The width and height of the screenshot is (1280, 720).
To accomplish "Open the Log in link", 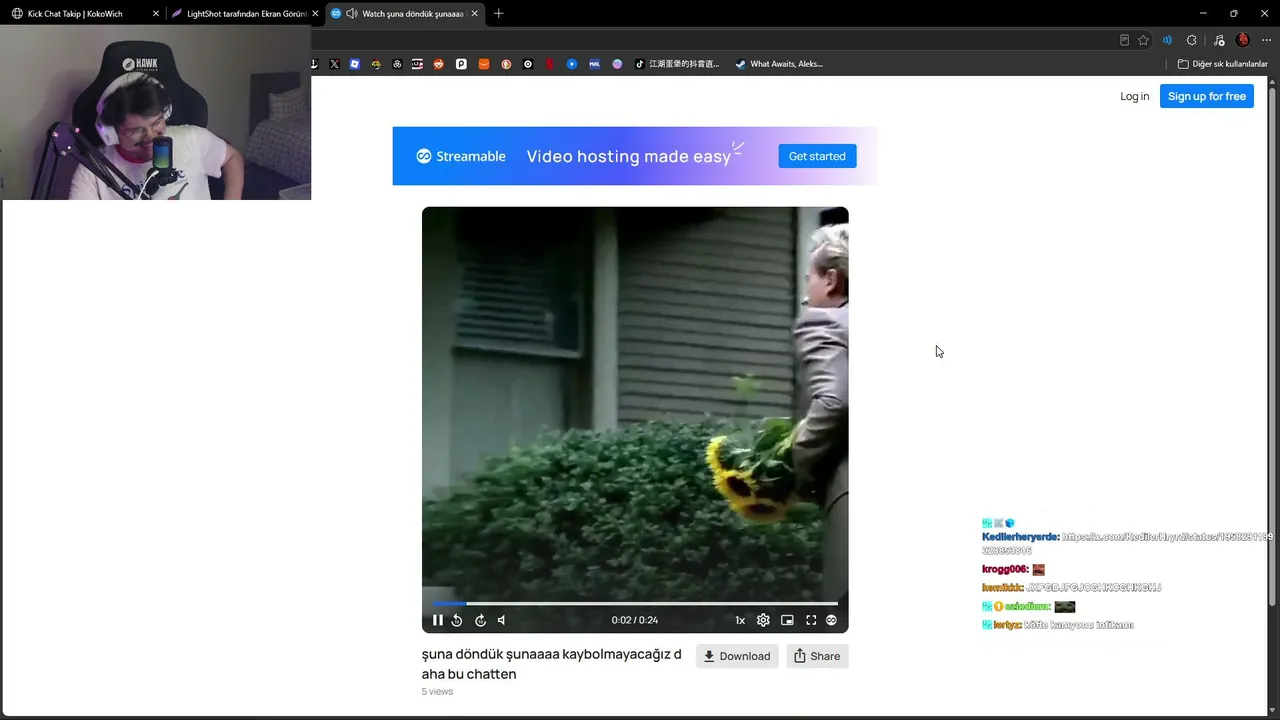I will (1134, 96).
